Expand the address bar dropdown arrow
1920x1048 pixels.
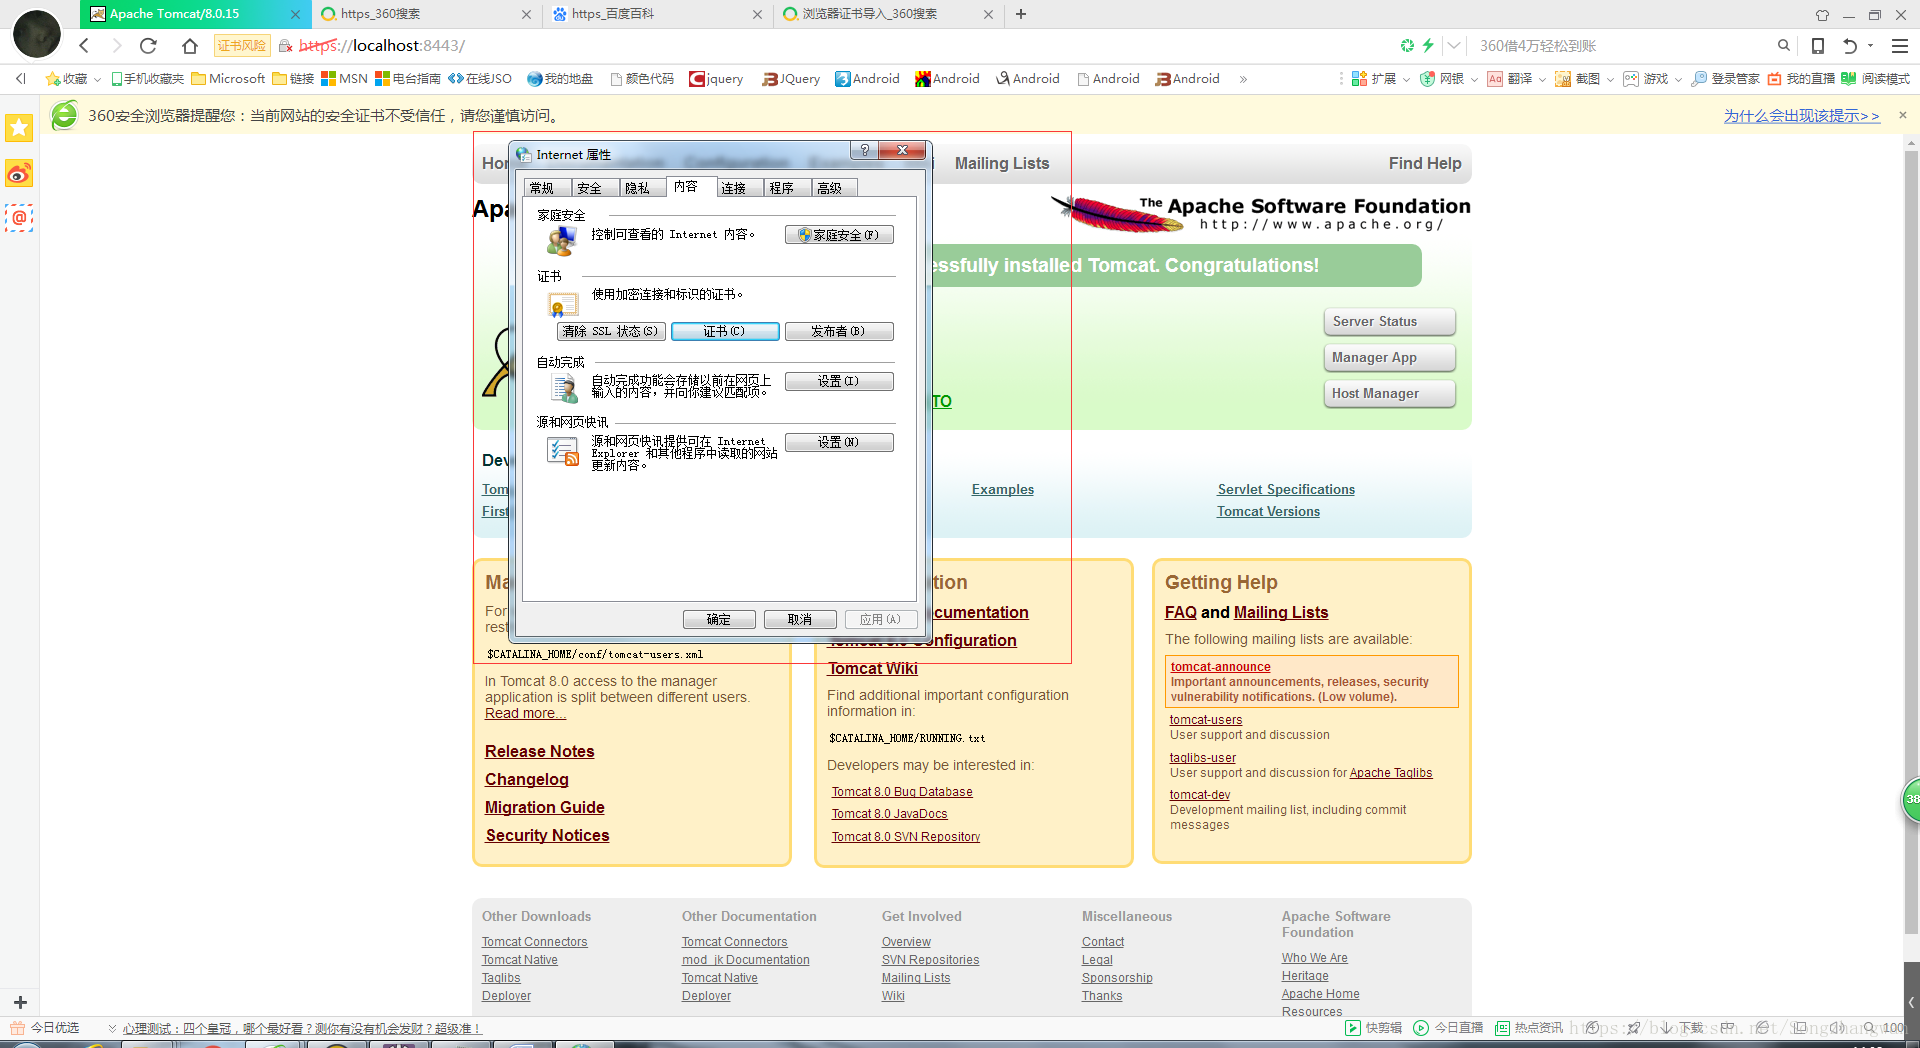1454,45
